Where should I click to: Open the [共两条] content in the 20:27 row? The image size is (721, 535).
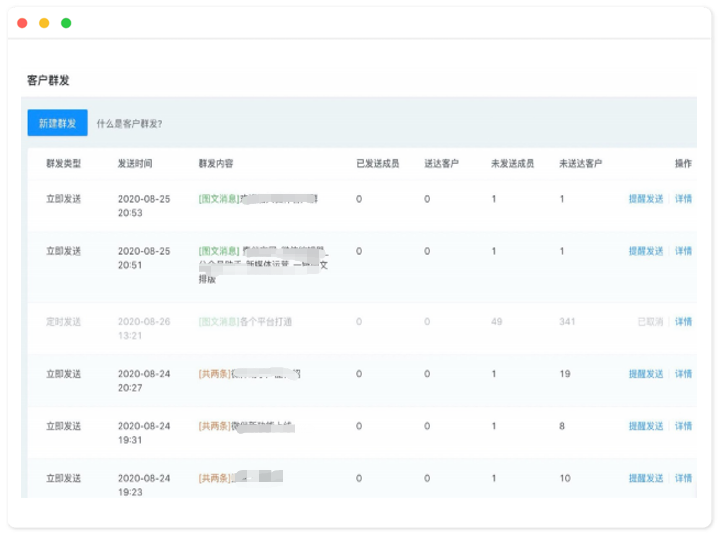pyautogui.click(x=214, y=374)
